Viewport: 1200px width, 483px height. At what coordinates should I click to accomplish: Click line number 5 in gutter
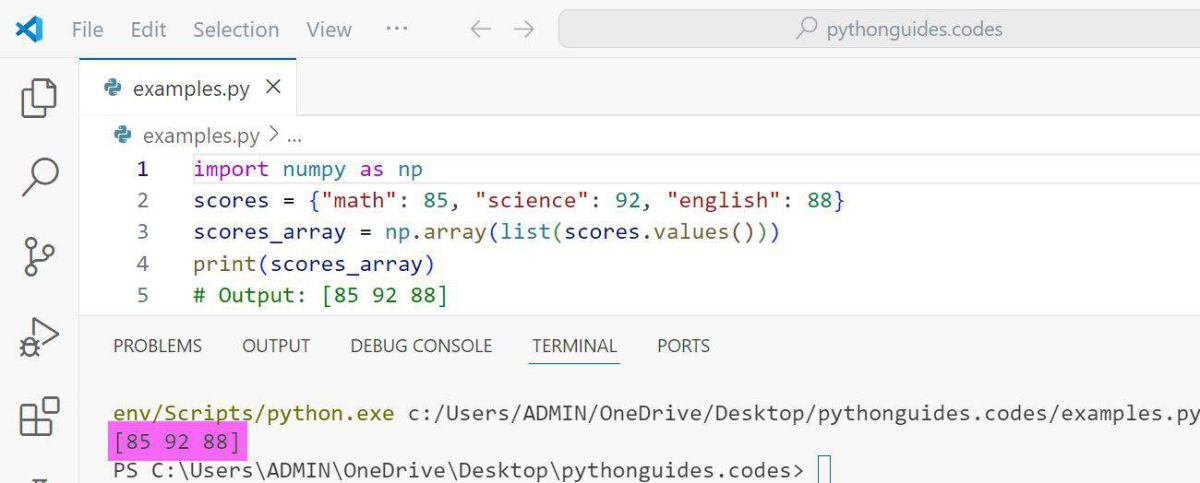click(142, 296)
